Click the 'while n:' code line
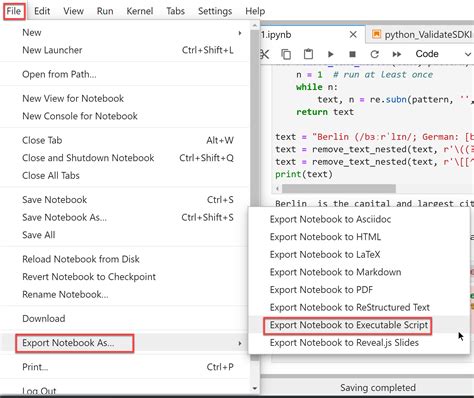The image size is (474, 398). [317, 87]
